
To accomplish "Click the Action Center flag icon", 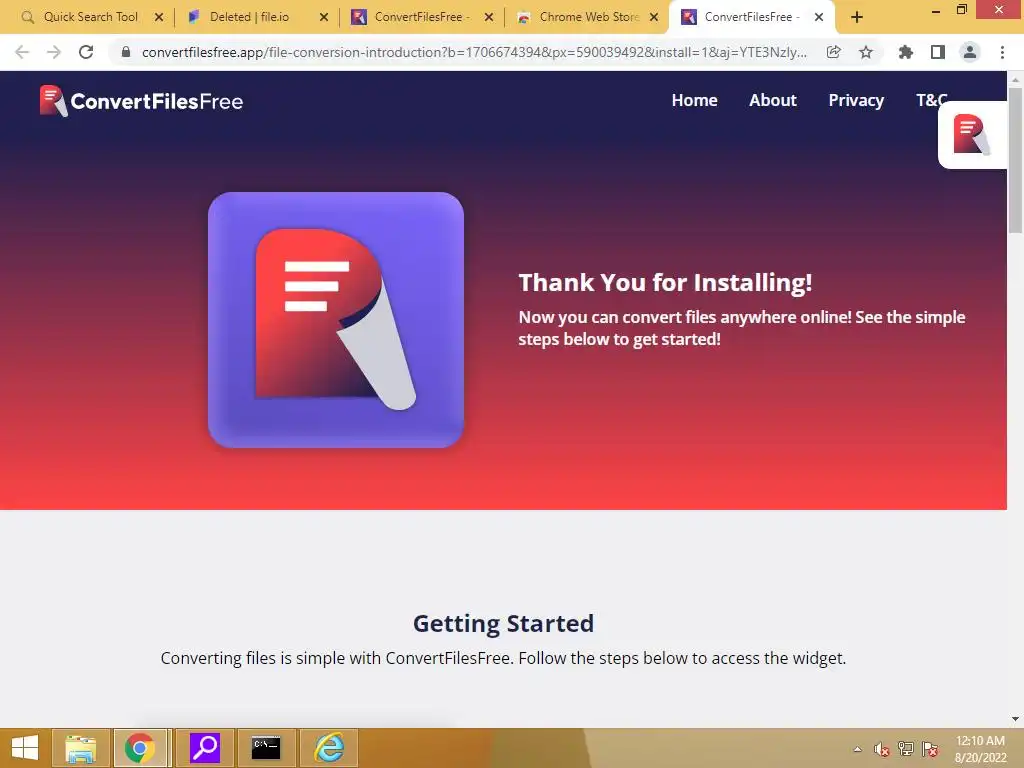I will tap(930, 749).
